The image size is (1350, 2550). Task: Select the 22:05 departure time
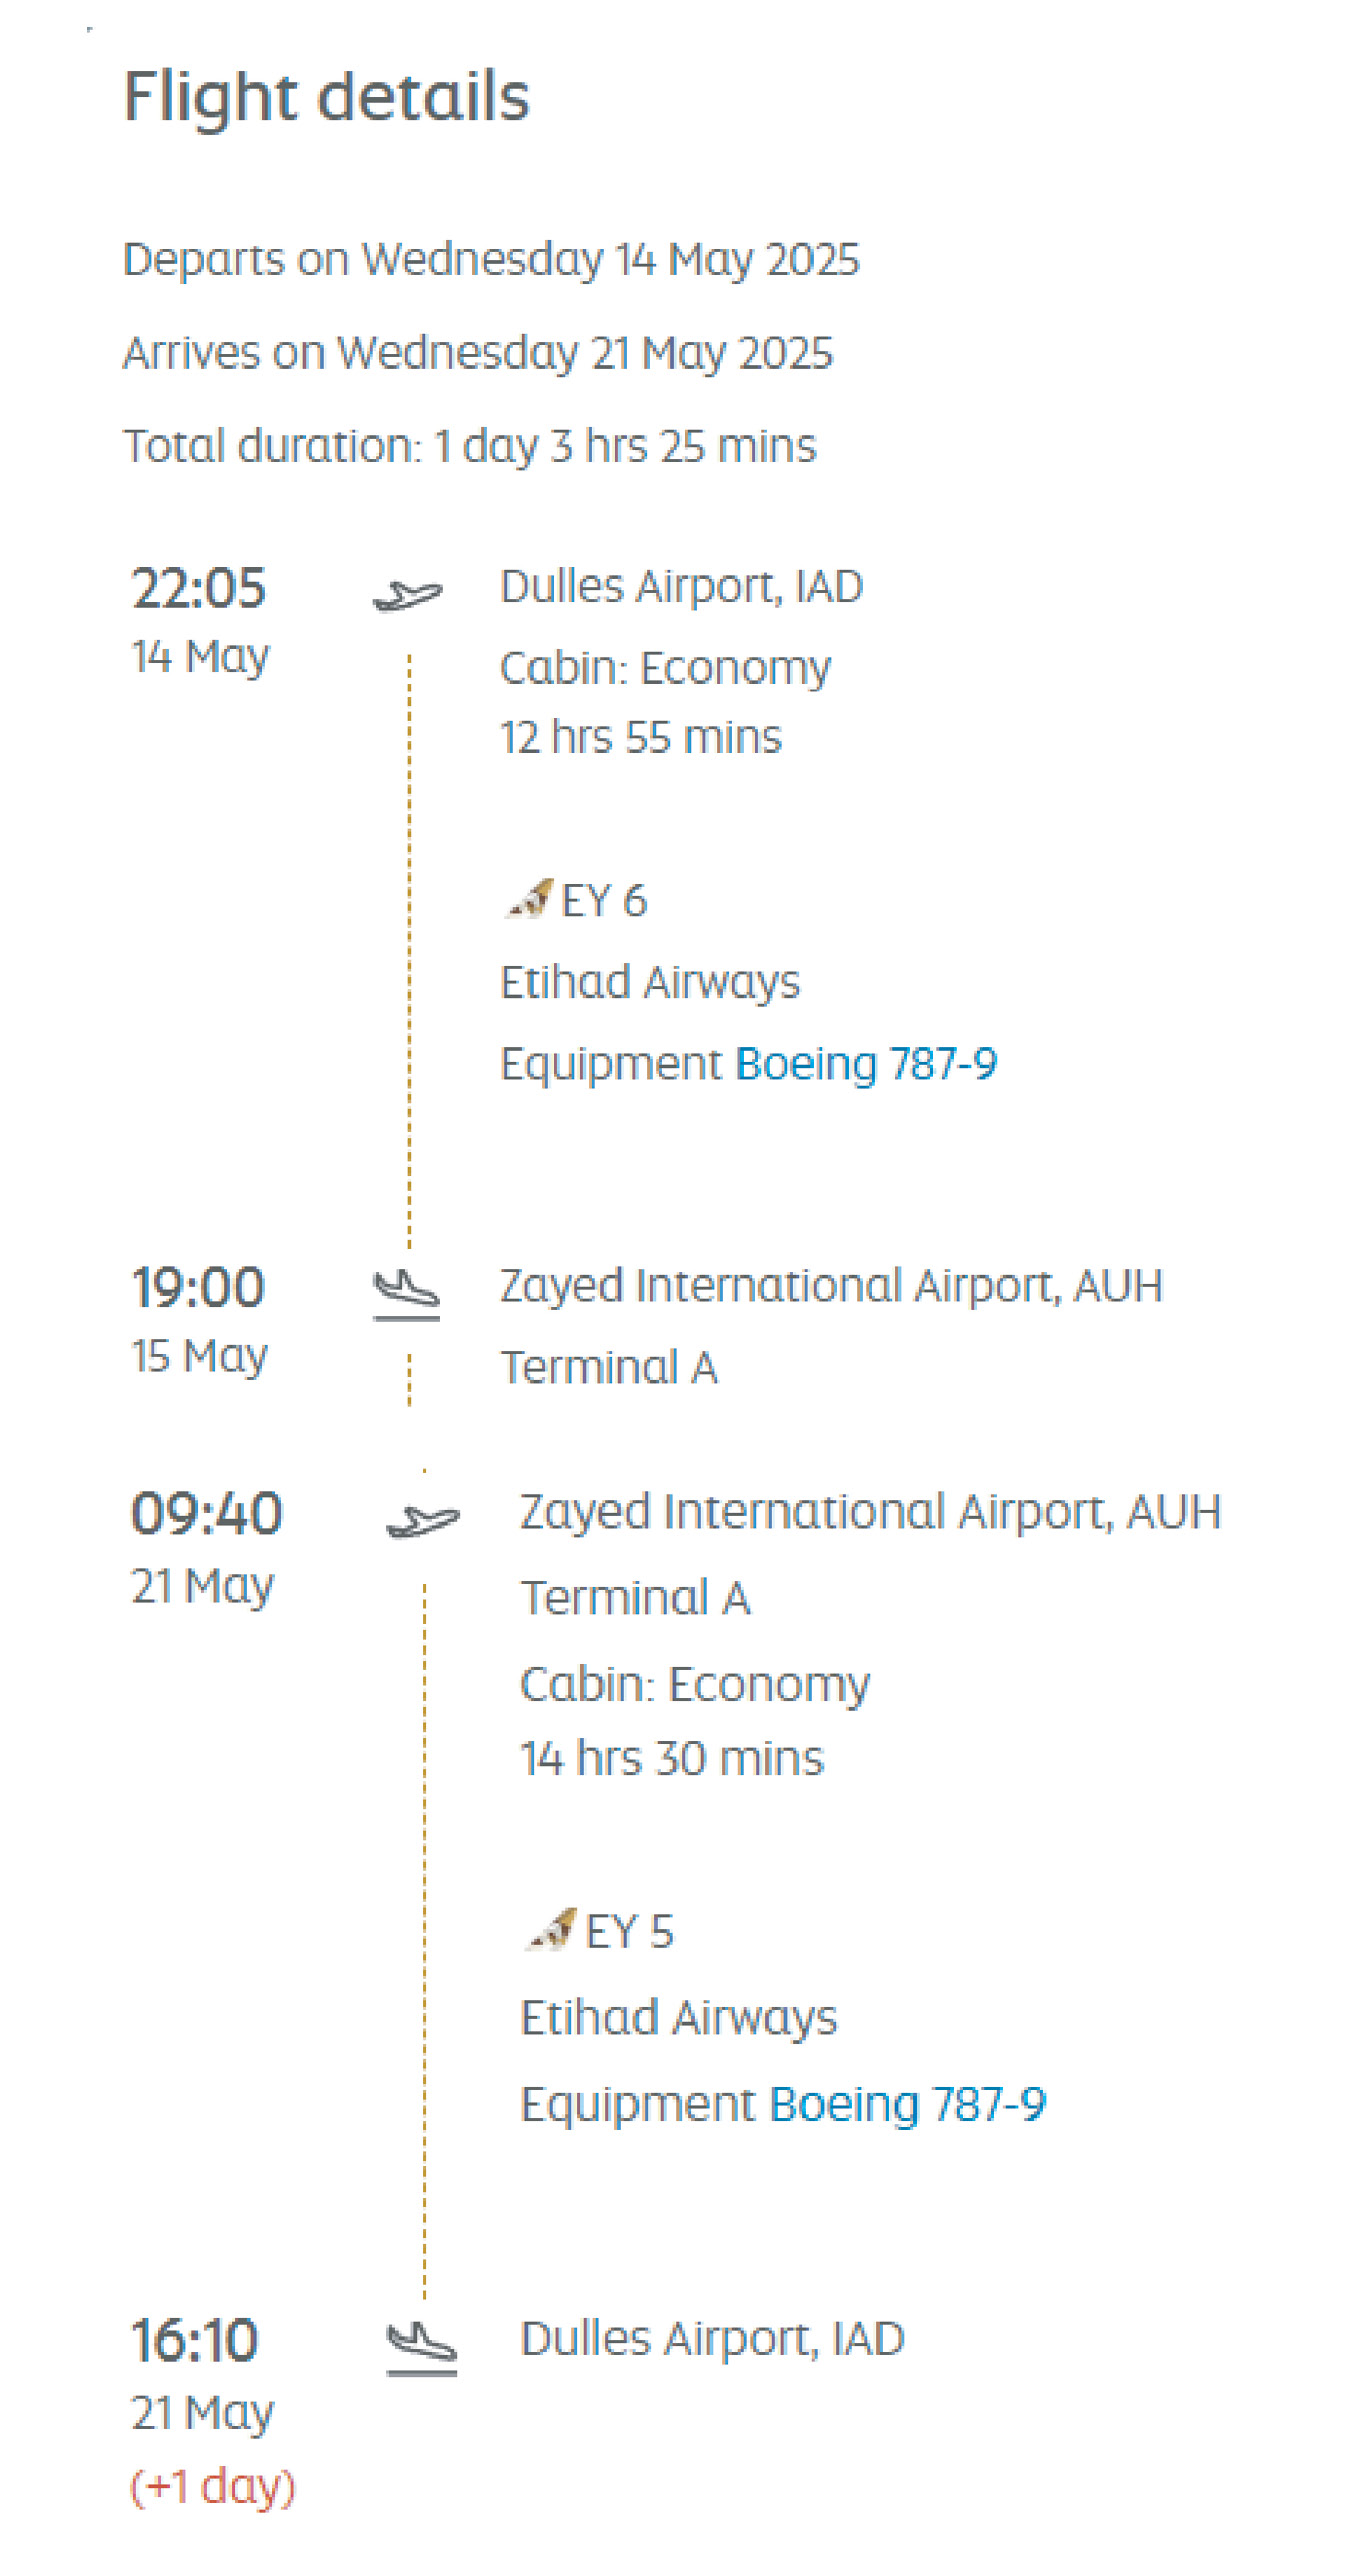(x=198, y=588)
